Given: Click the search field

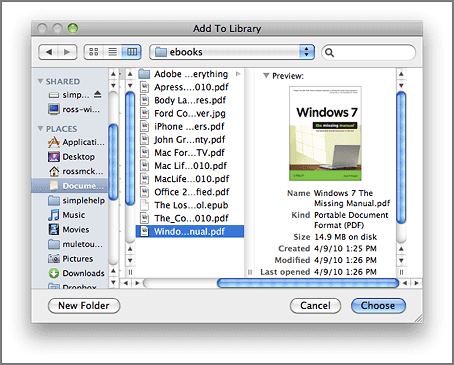Looking at the screenshot, I should click(x=368, y=52).
